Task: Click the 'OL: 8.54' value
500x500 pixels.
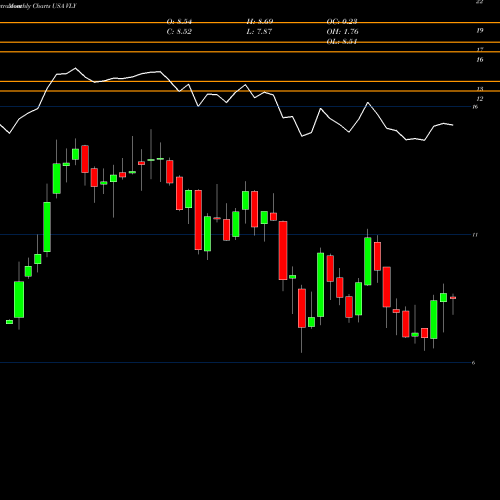Action: pyautogui.click(x=342, y=42)
